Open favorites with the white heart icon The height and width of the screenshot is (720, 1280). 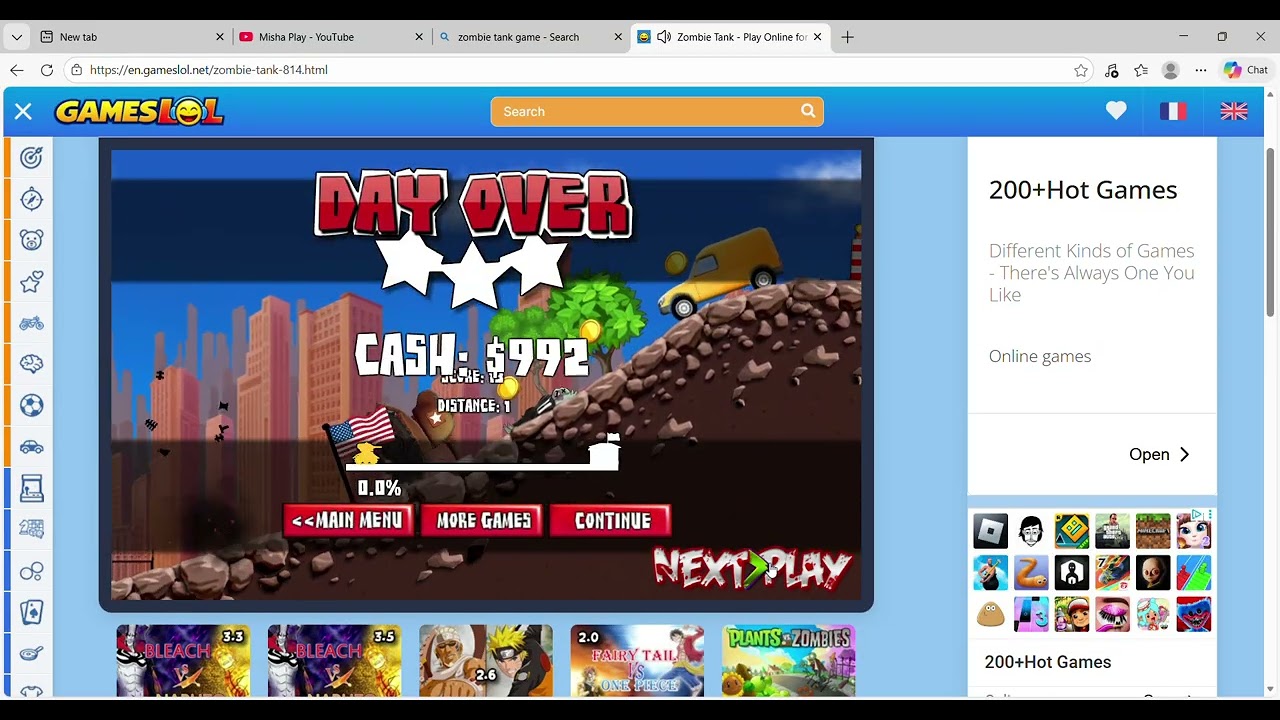(1116, 111)
